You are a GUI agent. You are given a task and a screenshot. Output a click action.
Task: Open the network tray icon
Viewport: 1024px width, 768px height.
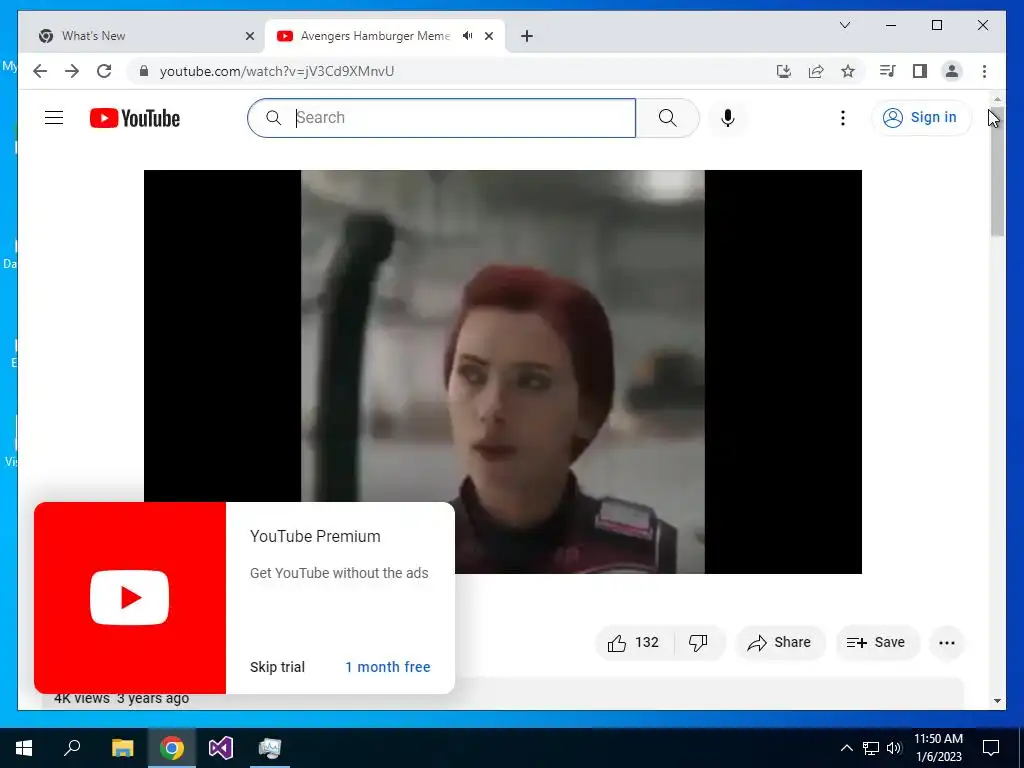871,748
